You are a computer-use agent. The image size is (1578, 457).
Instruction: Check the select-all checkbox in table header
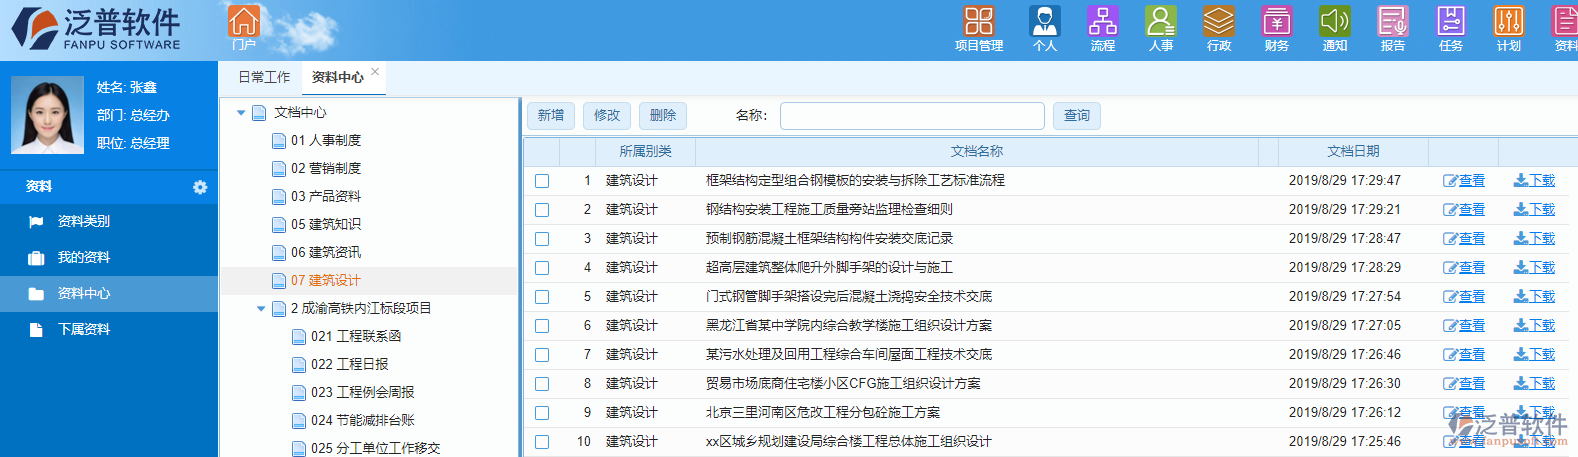tap(541, 152)
